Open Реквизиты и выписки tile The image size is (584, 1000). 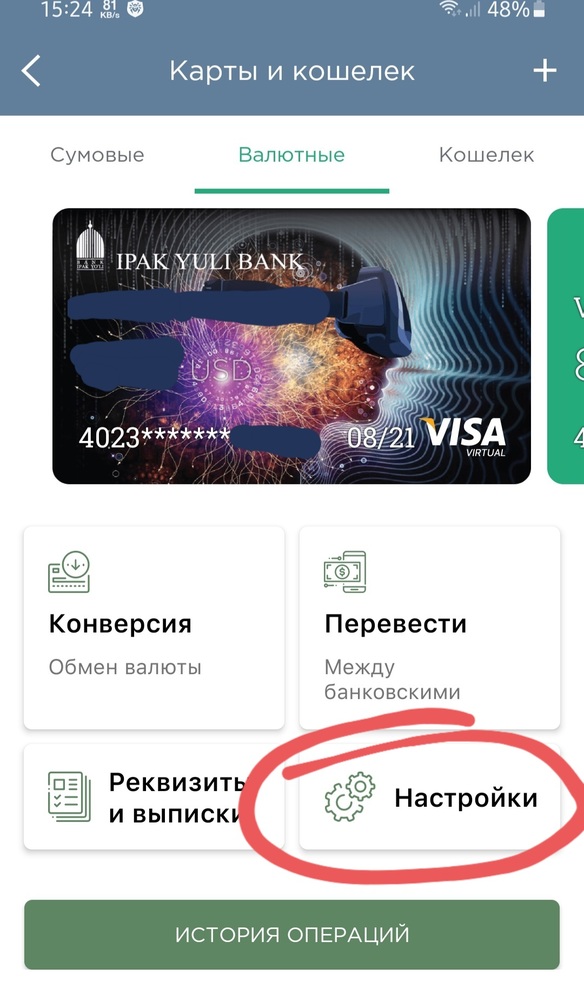[x=154, y=797]
